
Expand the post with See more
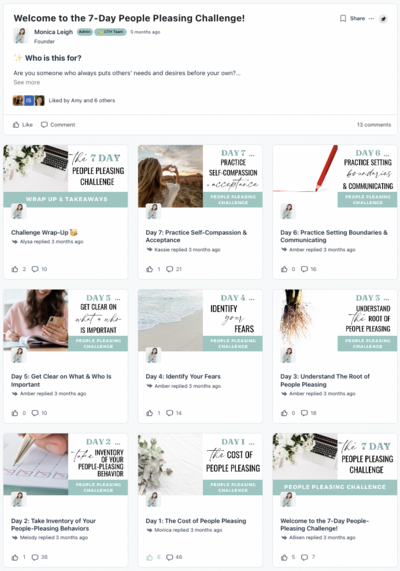tap(27, 82)
